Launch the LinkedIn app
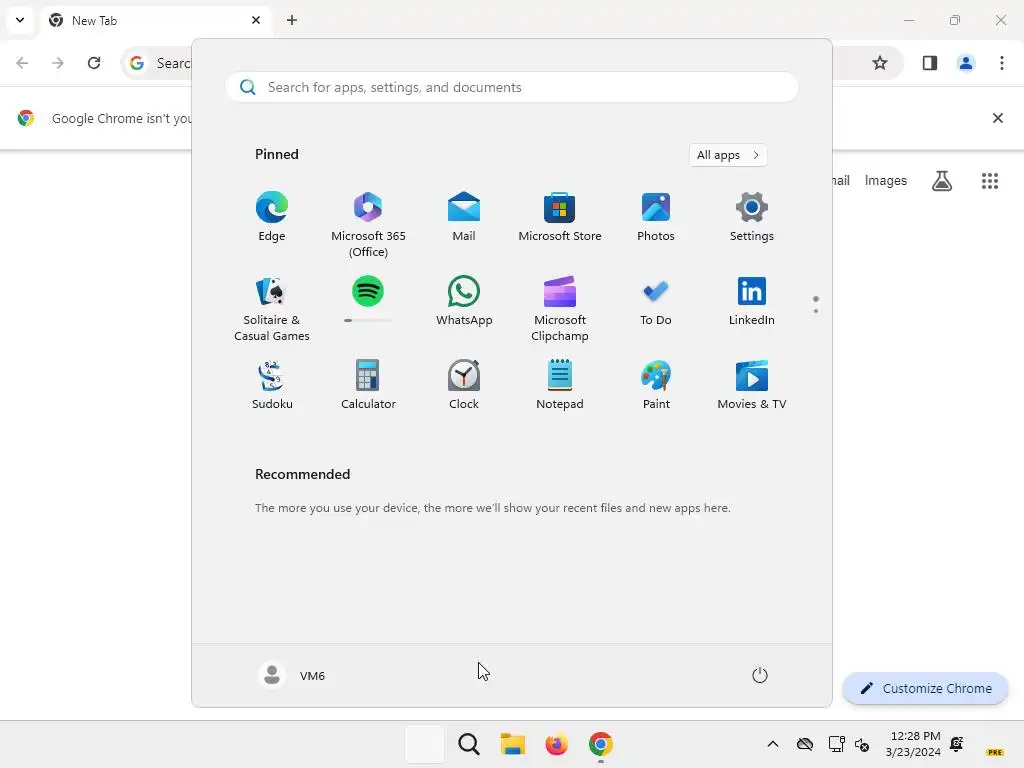 click(752, 301)
